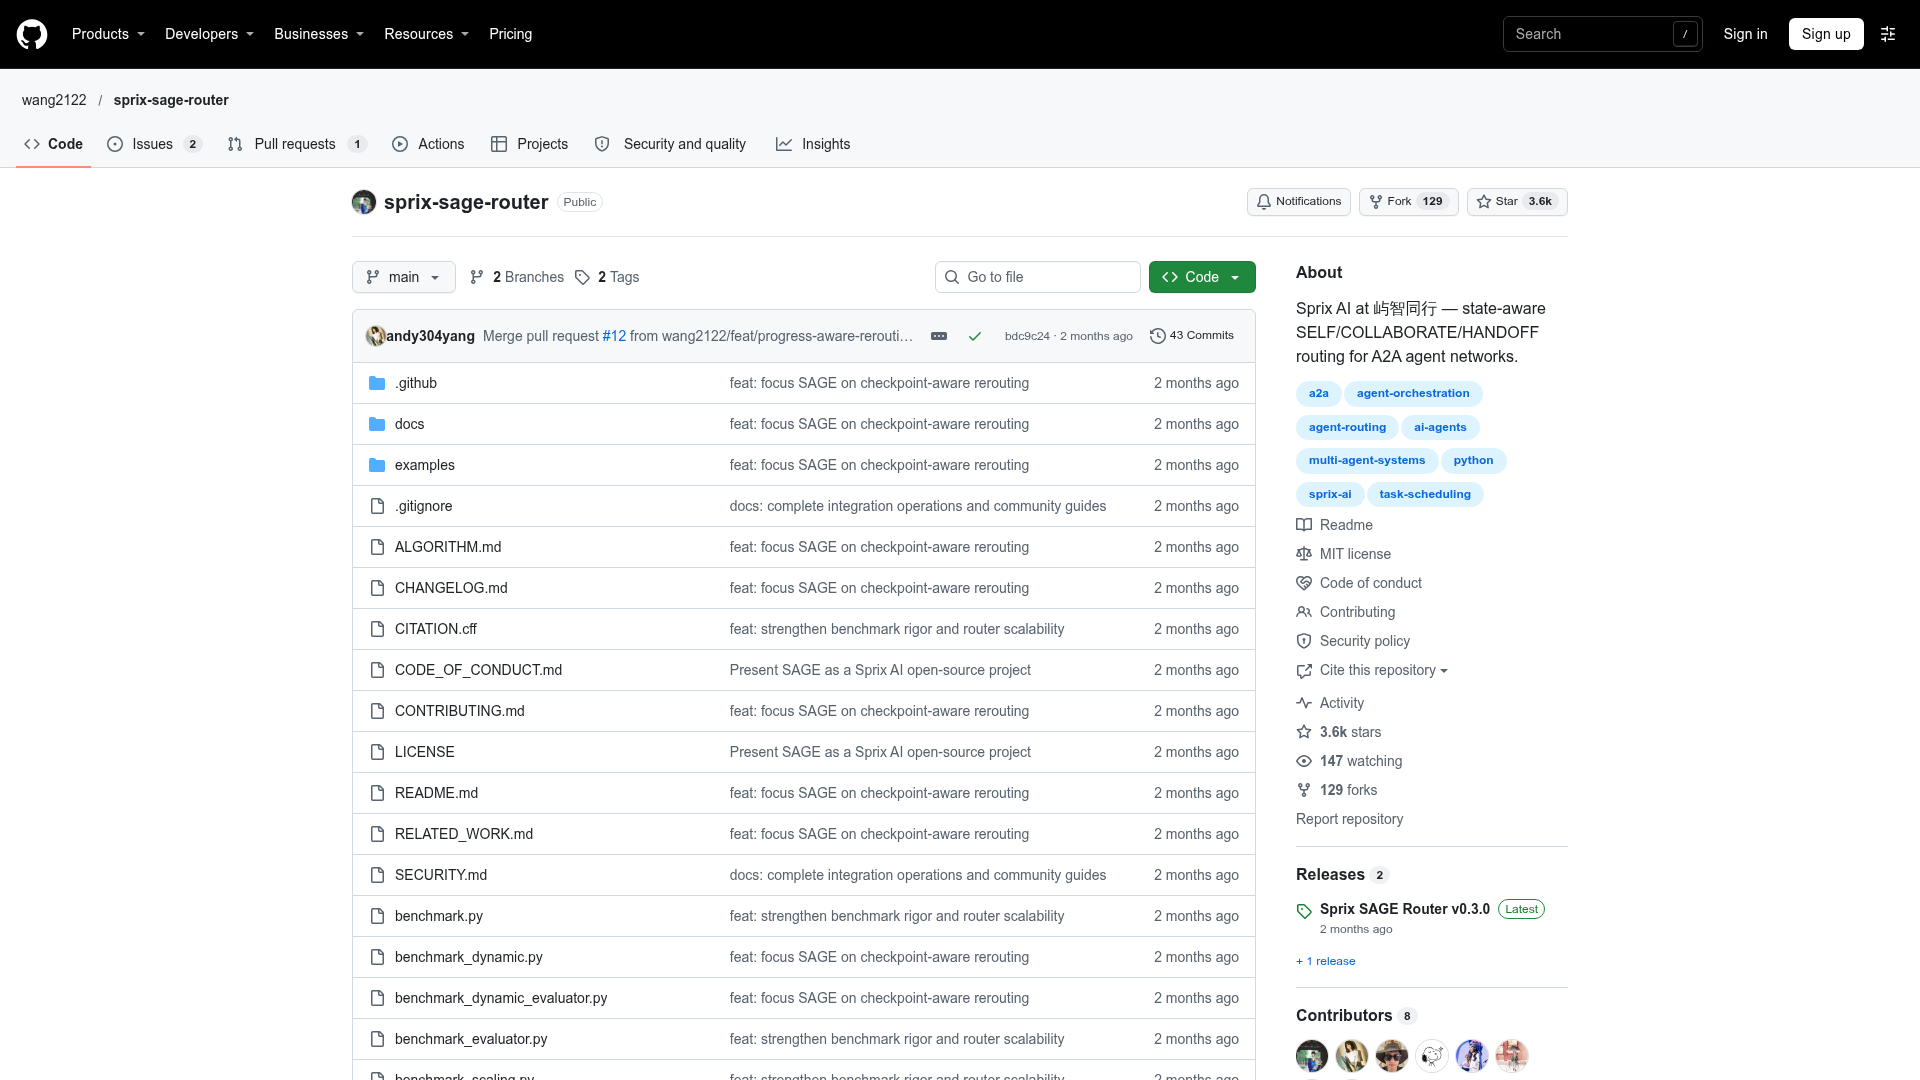Click the repository owner avatar beside the sprix-sage-router title
1920x1080 pixels.
click(364, 202)
